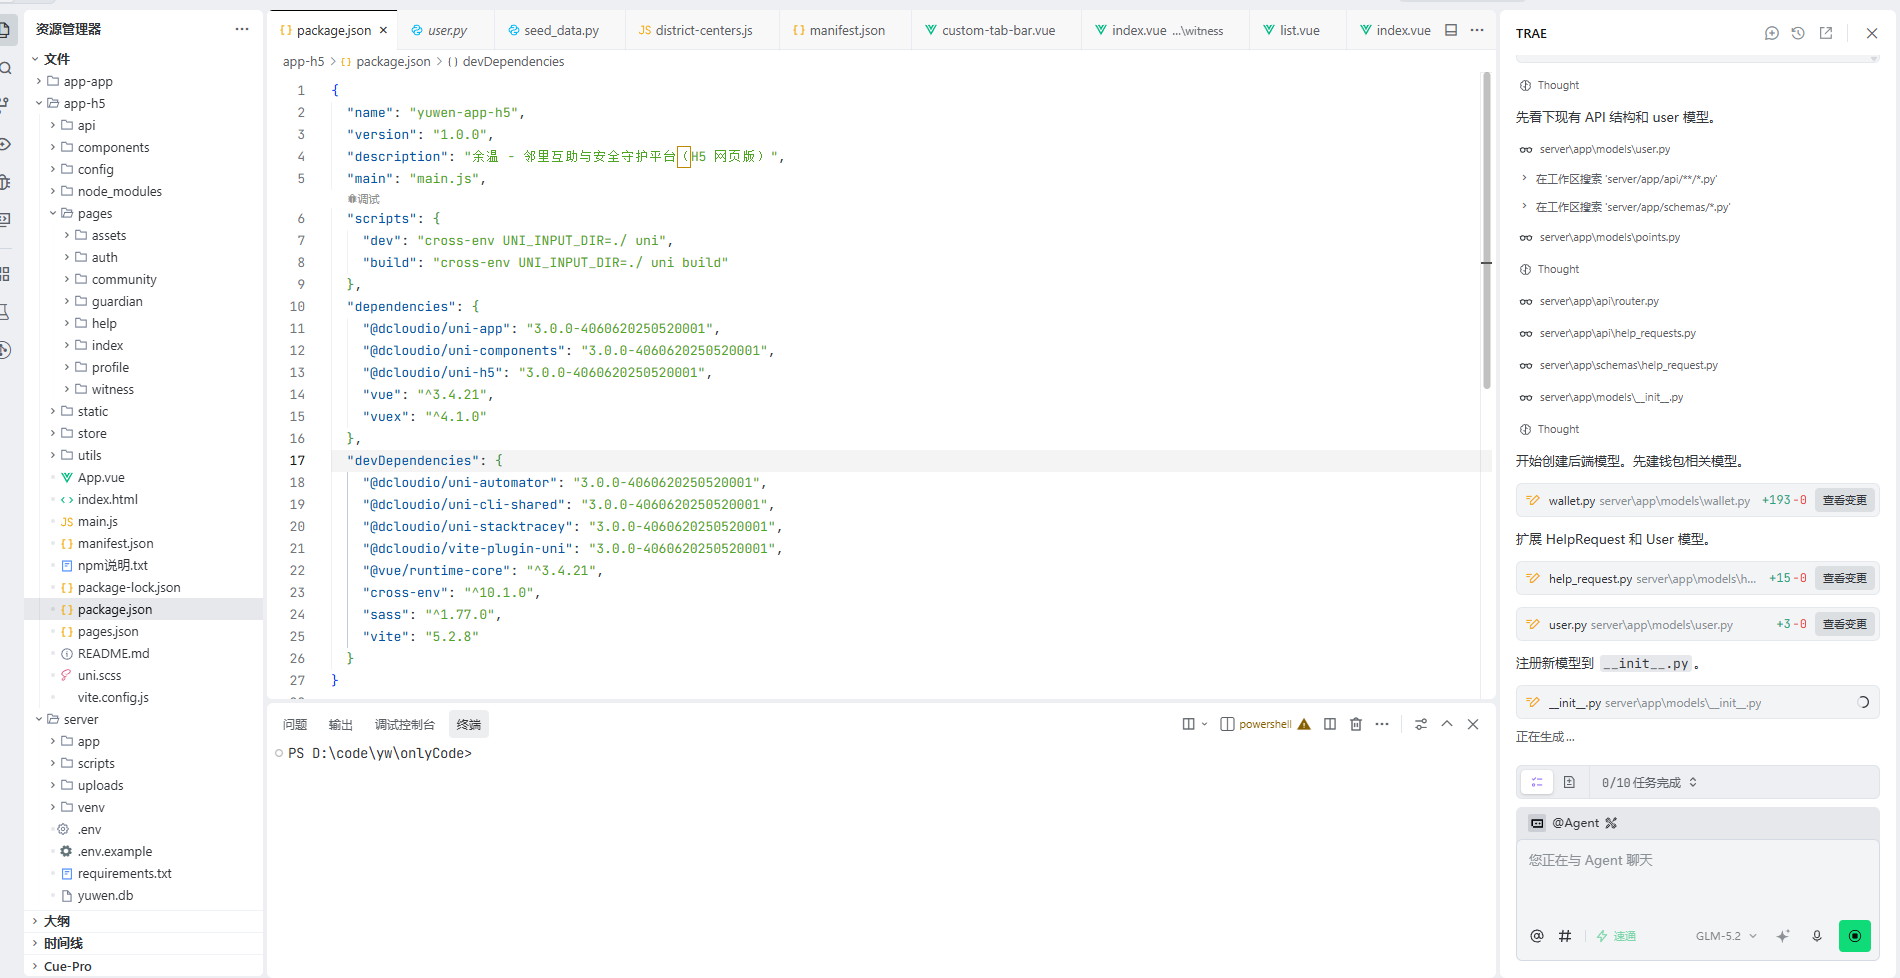Image resolution: width=1900 pixels, height=978 pixels.
Task: Insert # context reference in chat
Action: tap(1565, 936)
